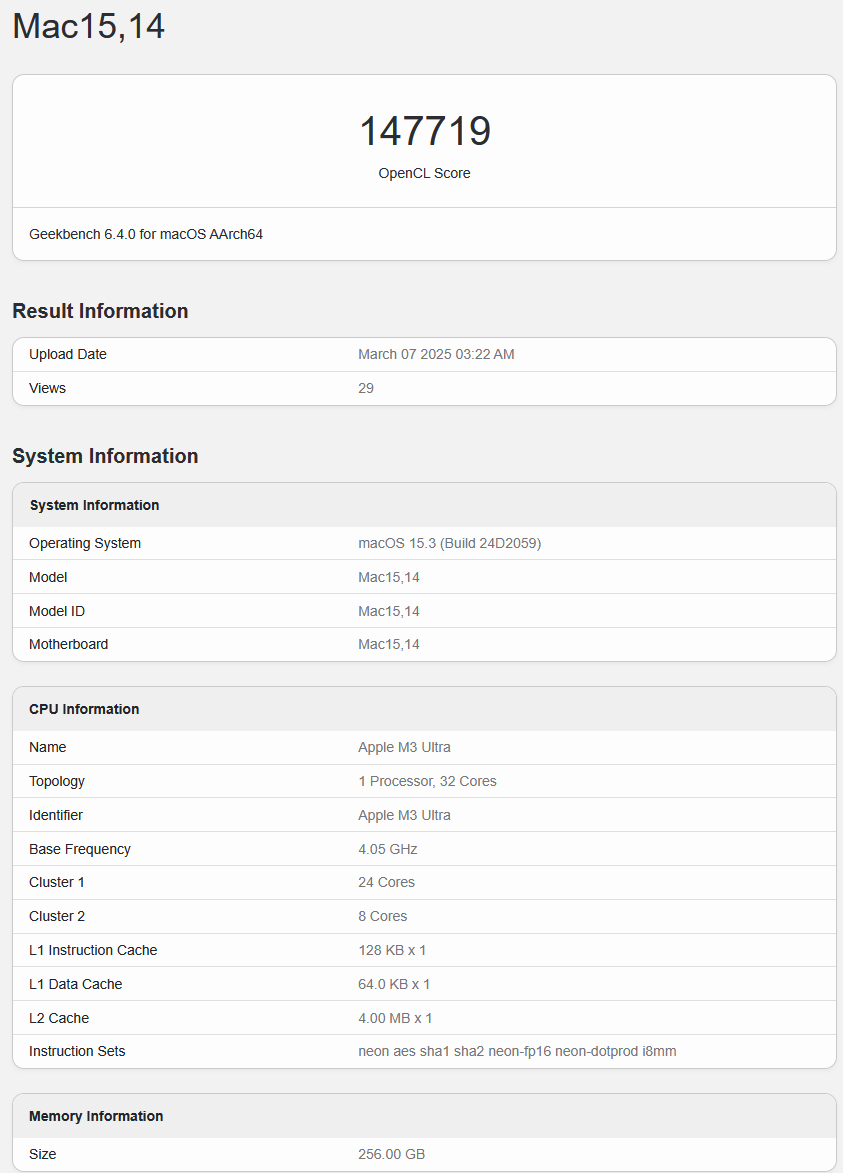Select the Mac15,14 page title

(88, 26)
